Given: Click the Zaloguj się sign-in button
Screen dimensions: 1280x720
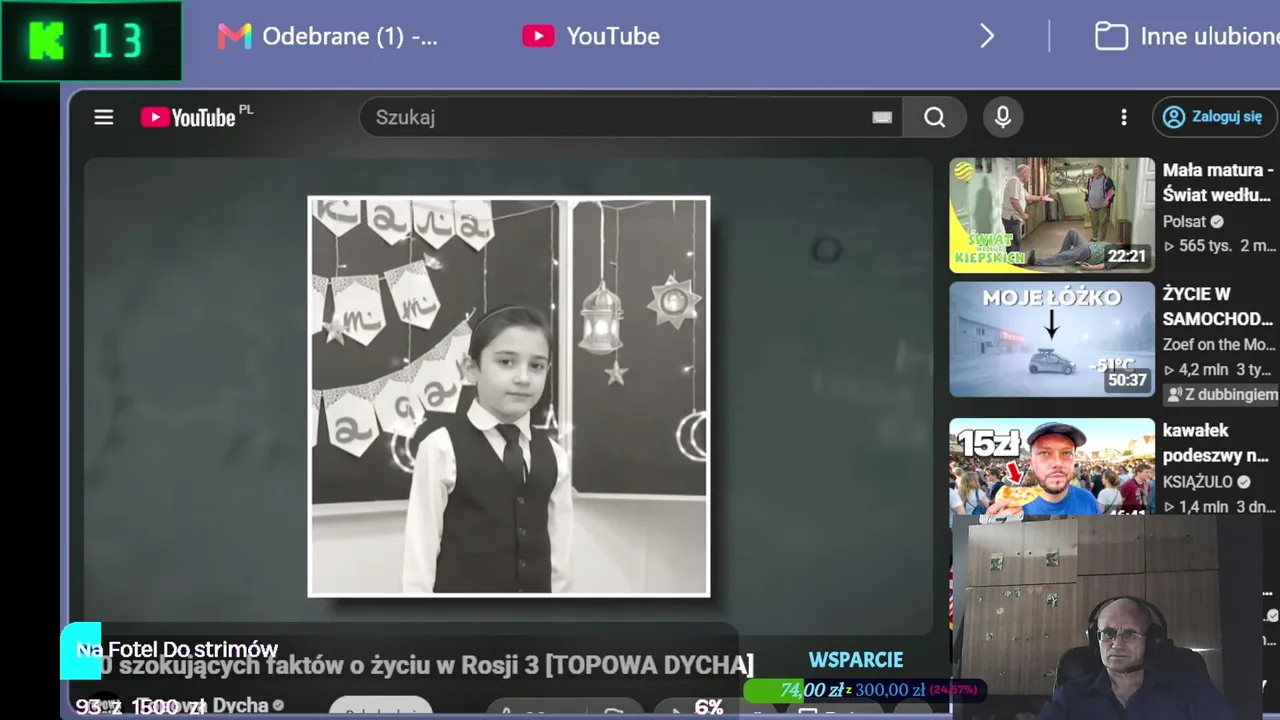Looking at the screenshot, I should 1215,117.
